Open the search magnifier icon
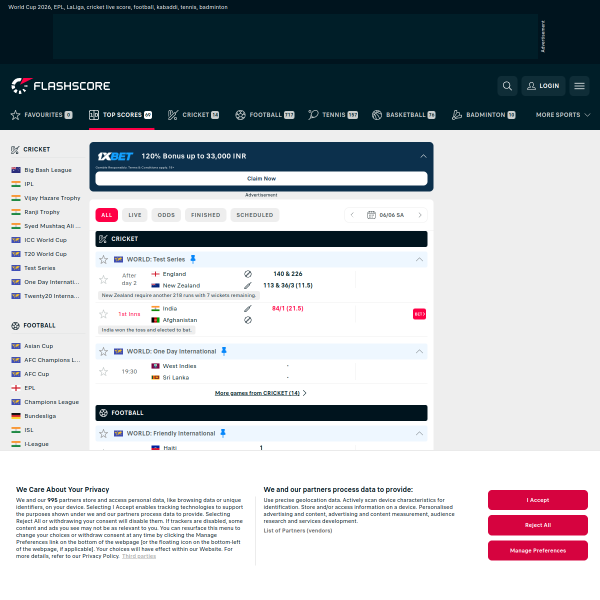The width and height of the screenshot is (600, 600). (507, 86)
